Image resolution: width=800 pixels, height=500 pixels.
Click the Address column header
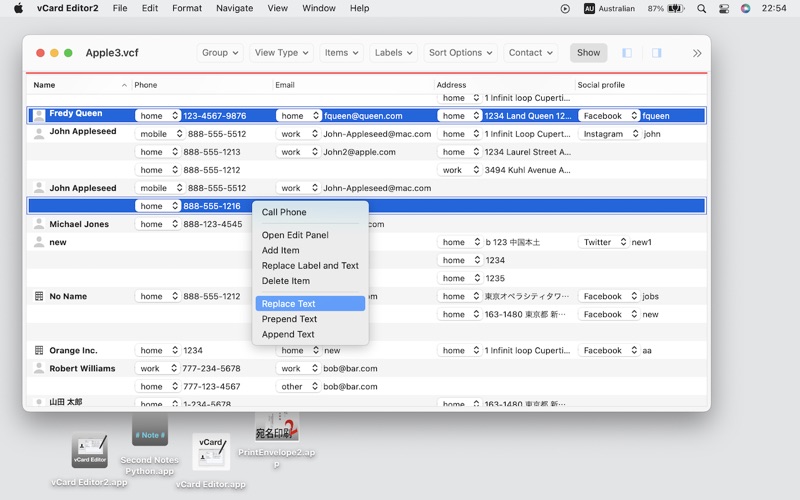(504, 85)
